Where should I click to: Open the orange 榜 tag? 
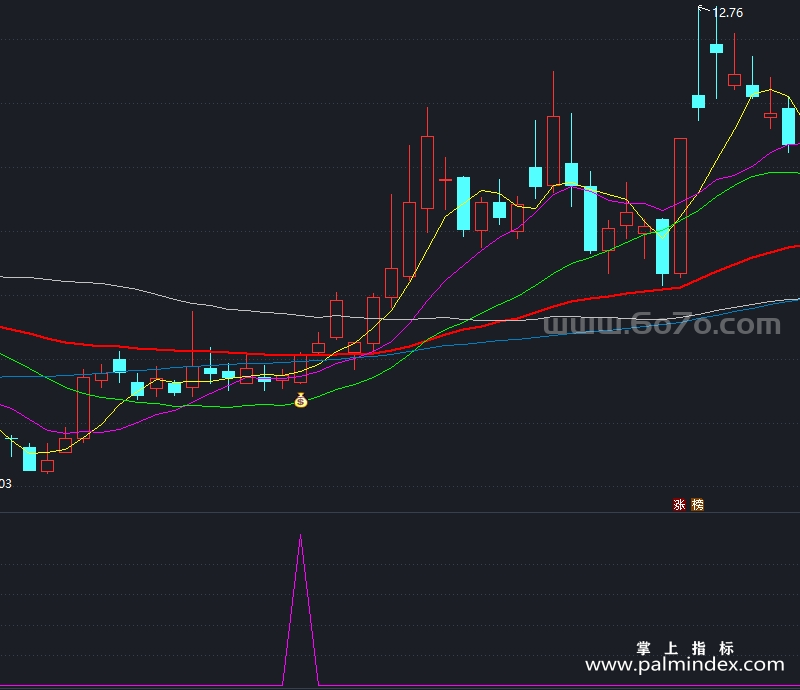click(x=697, y=505)
